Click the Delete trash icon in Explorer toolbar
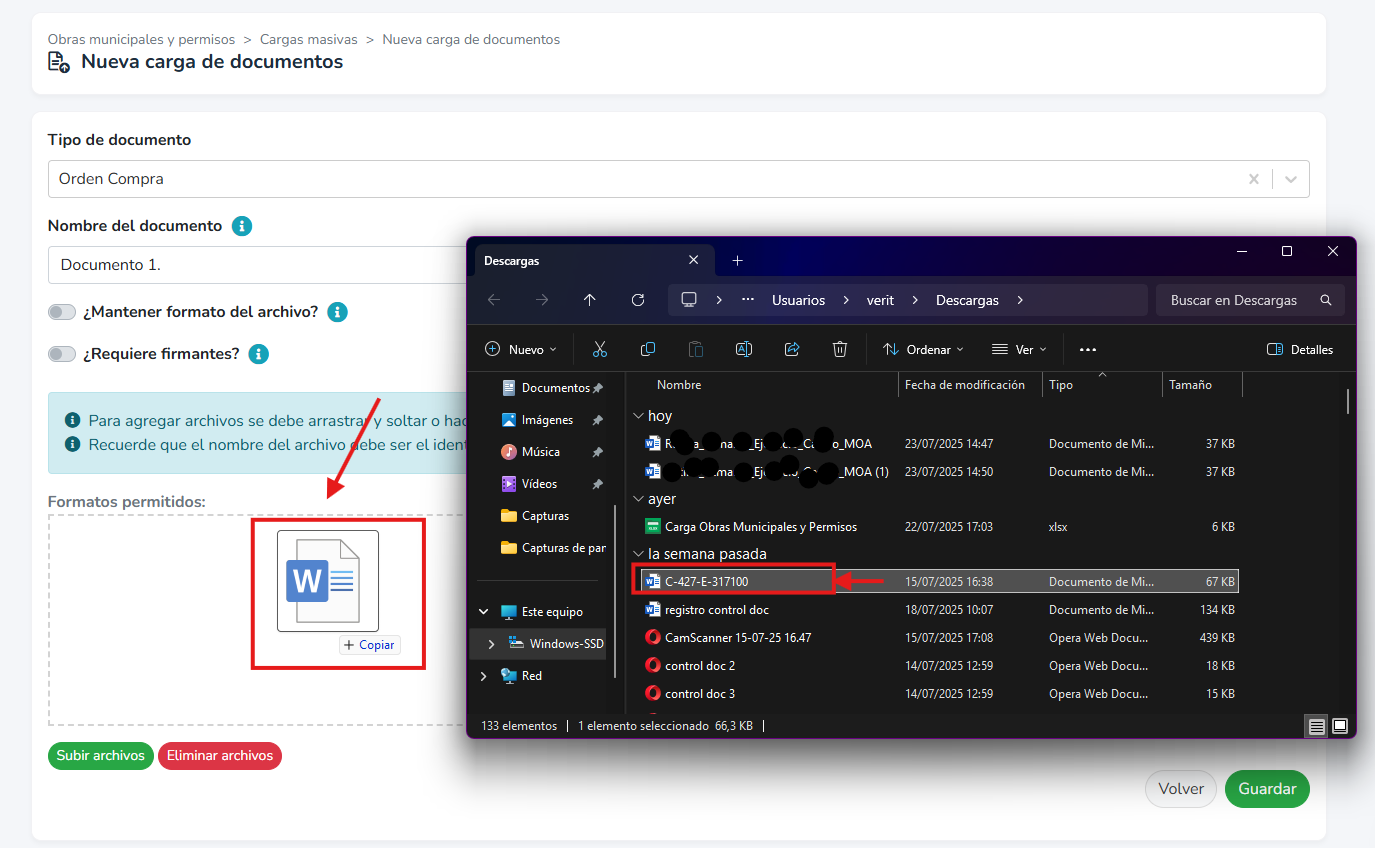This screenshot has height=848, width=1375. pyautogui.click(x=840, y=349)
